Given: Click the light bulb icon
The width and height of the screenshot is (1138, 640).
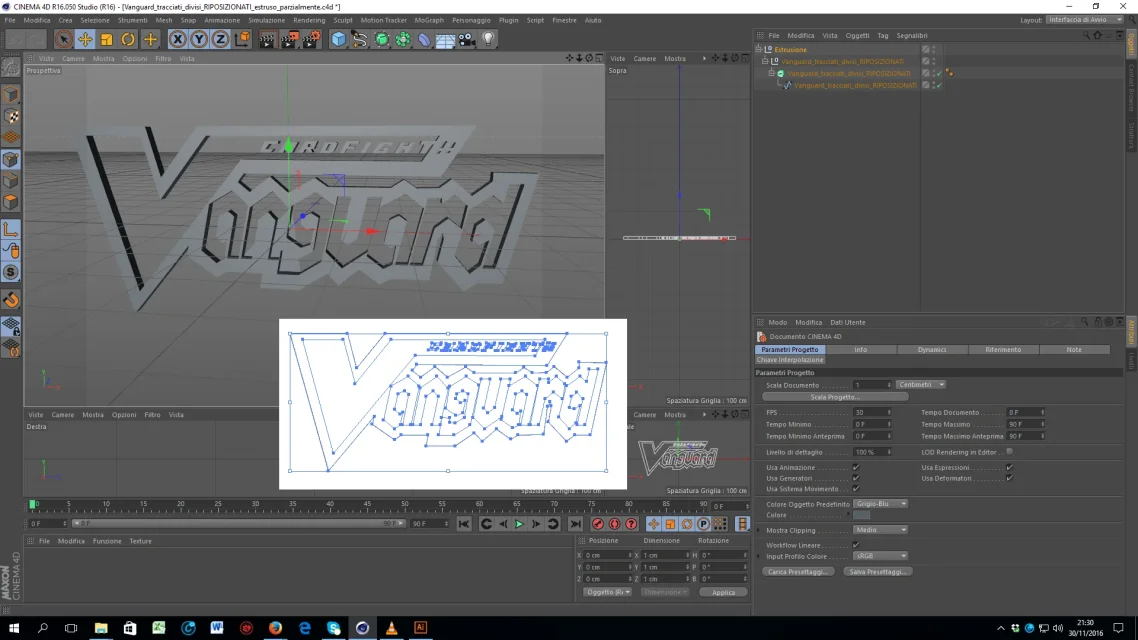Looking at the screenshot, I should 488,39.
